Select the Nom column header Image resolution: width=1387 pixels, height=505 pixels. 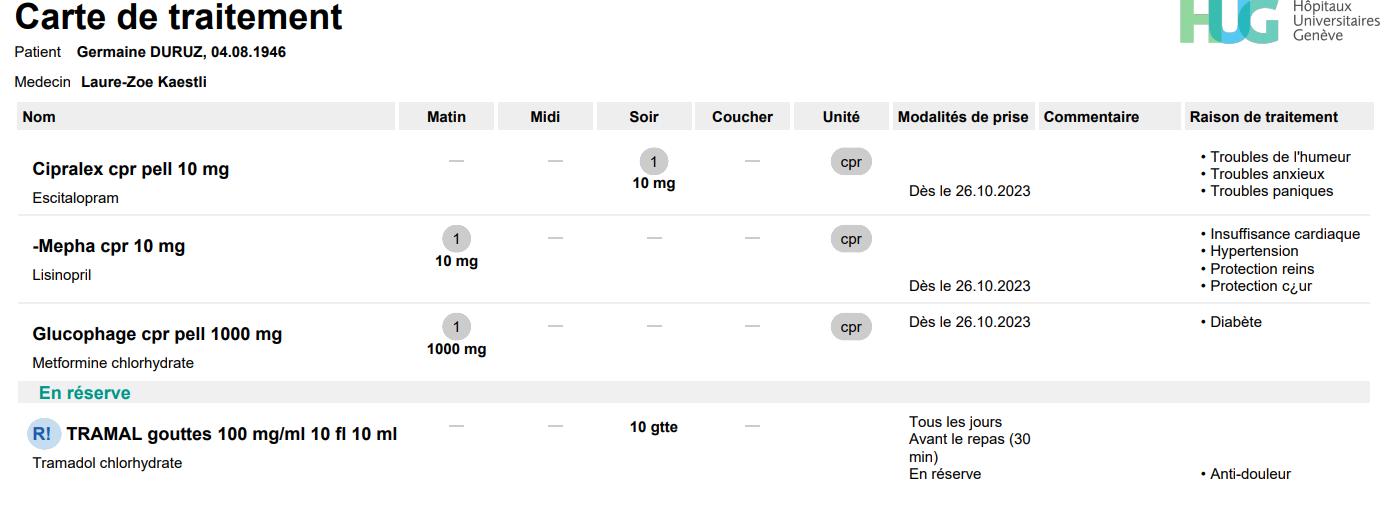click(x=40, y=117)
